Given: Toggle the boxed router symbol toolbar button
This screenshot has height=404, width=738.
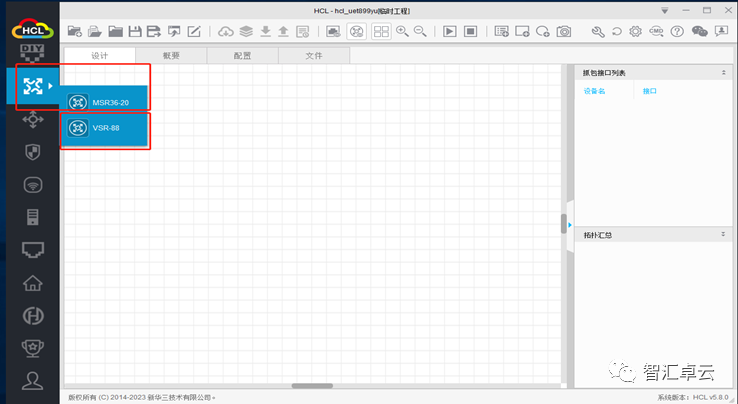Looking at the screenshot, I should tap(356, 32).
